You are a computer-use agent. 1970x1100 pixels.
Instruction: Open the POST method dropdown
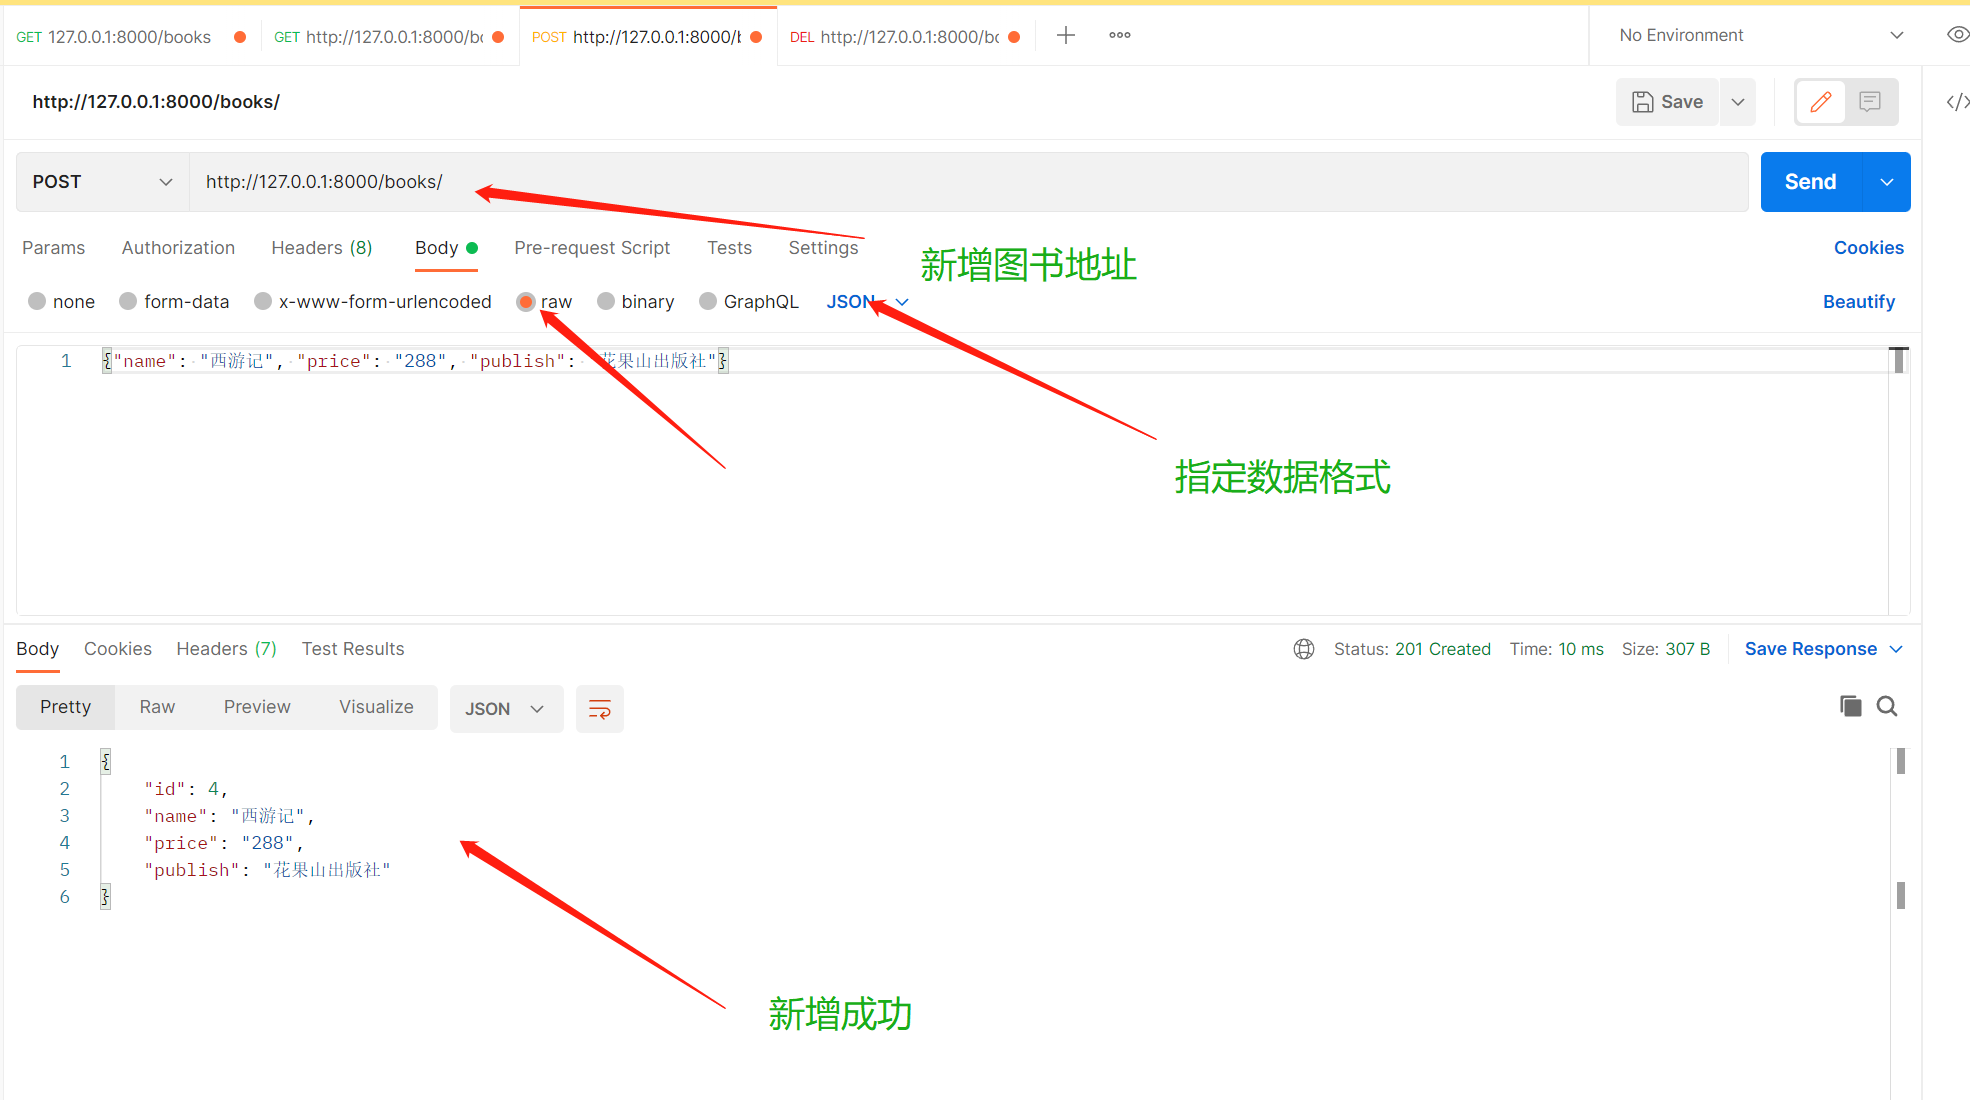102,182
